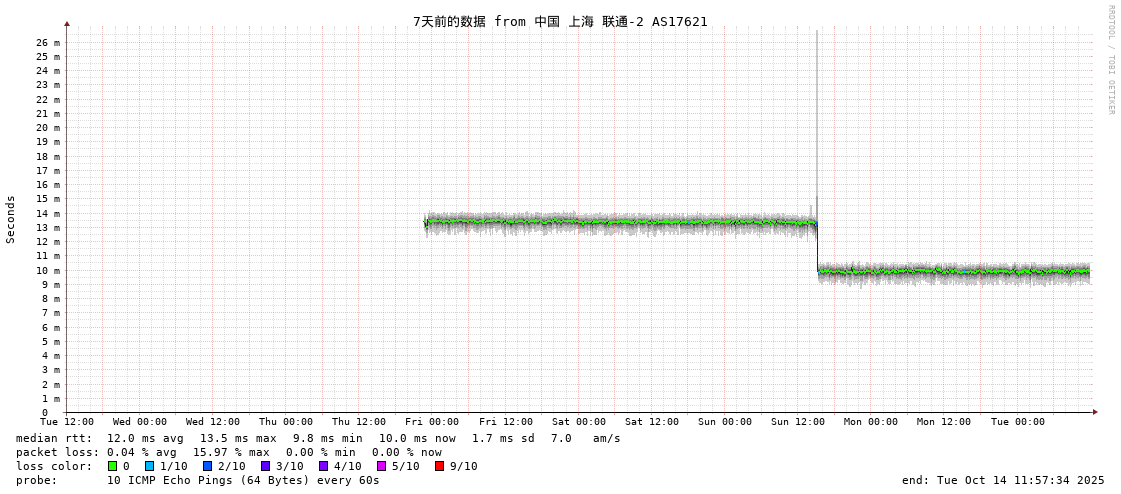Image resolution: width=1121 pixels, height=494 pixels.
Task: Click the 3/10 loss color swatch
Action: click(x=265, y=466)
